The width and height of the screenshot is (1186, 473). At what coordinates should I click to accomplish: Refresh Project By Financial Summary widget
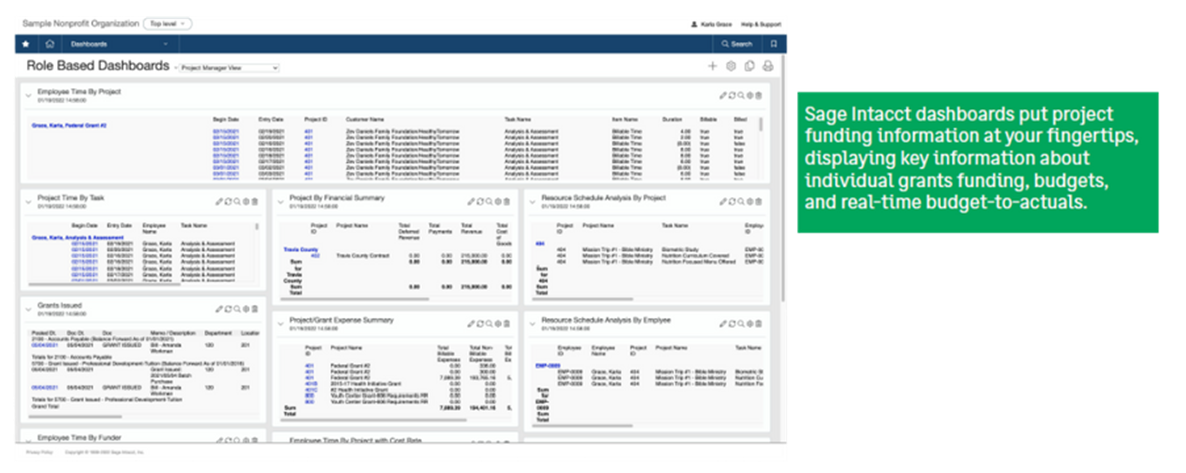(x=480, y=201)
